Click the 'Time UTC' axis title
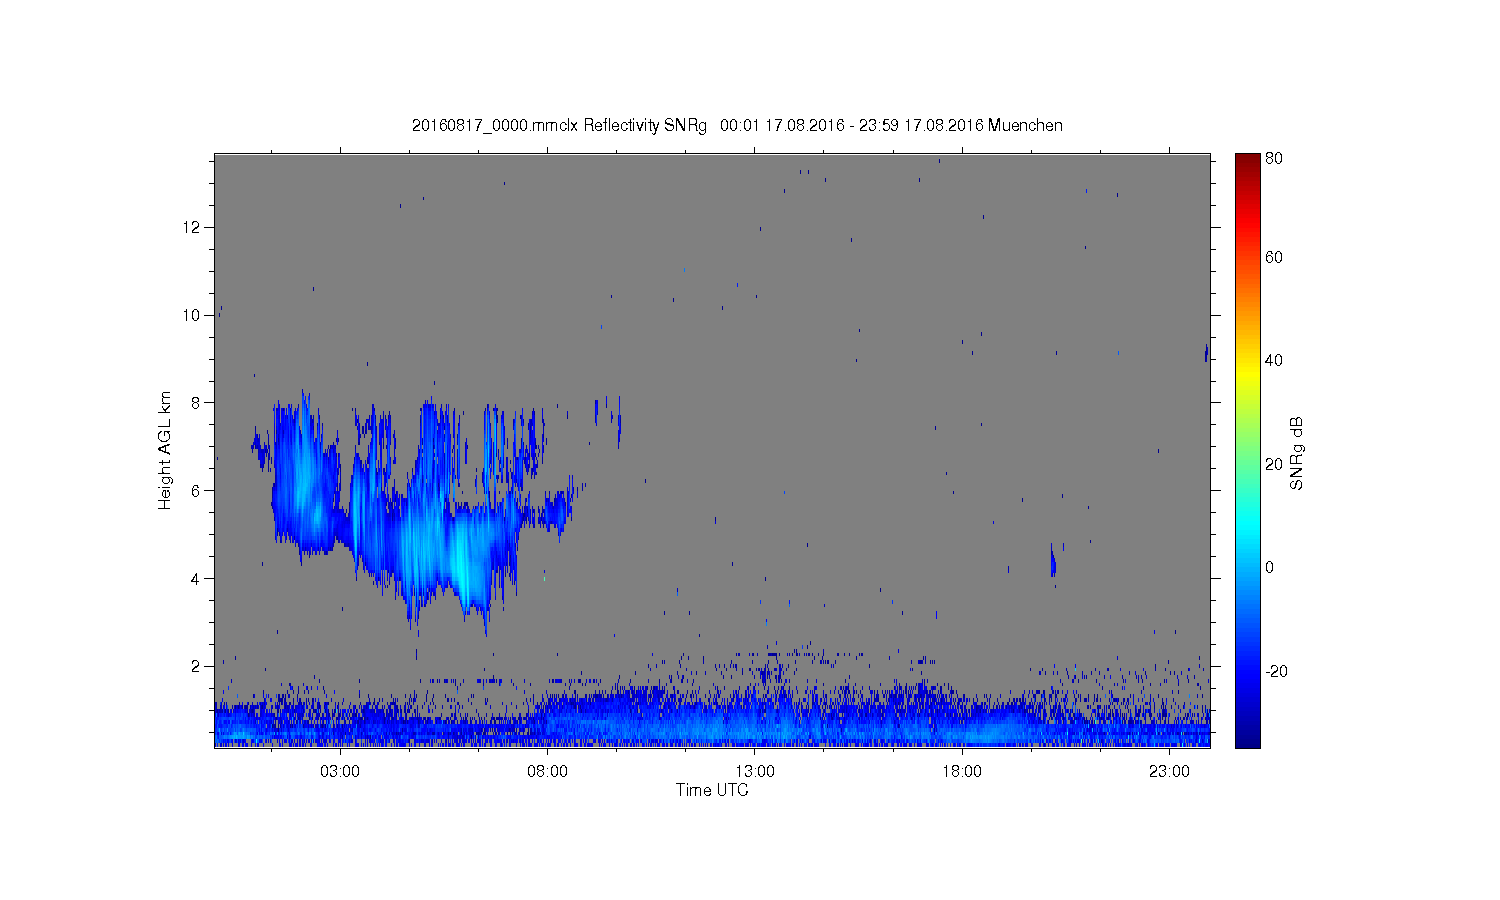1500x900 pixels. (712, 790)
